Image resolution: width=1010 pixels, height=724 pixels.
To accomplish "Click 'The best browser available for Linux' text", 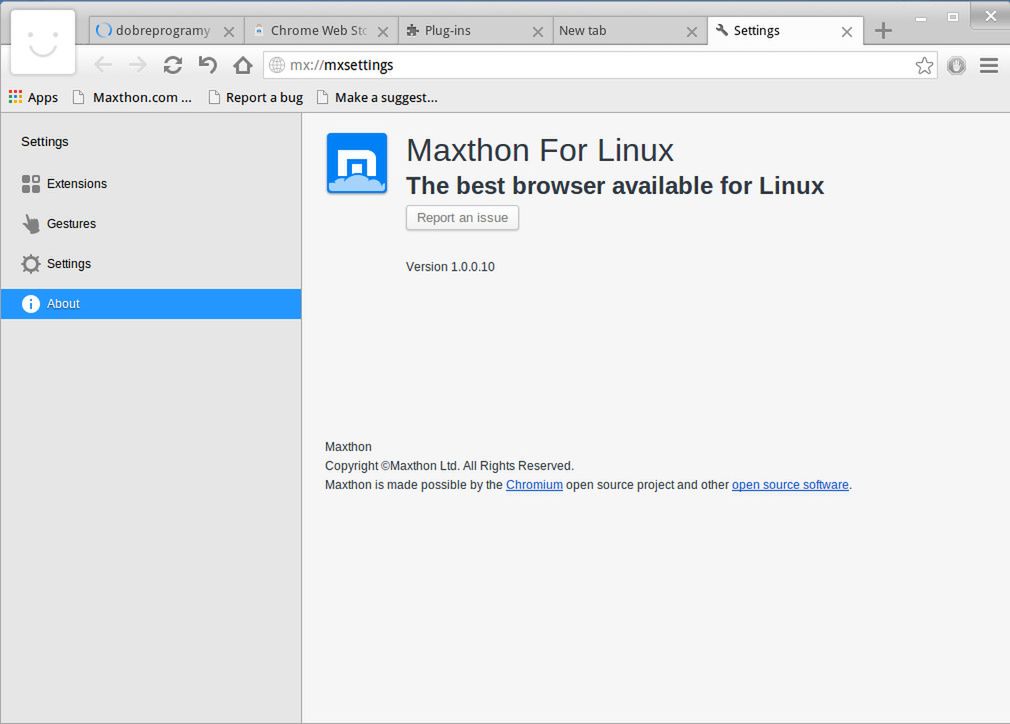I will coord(615,186).
